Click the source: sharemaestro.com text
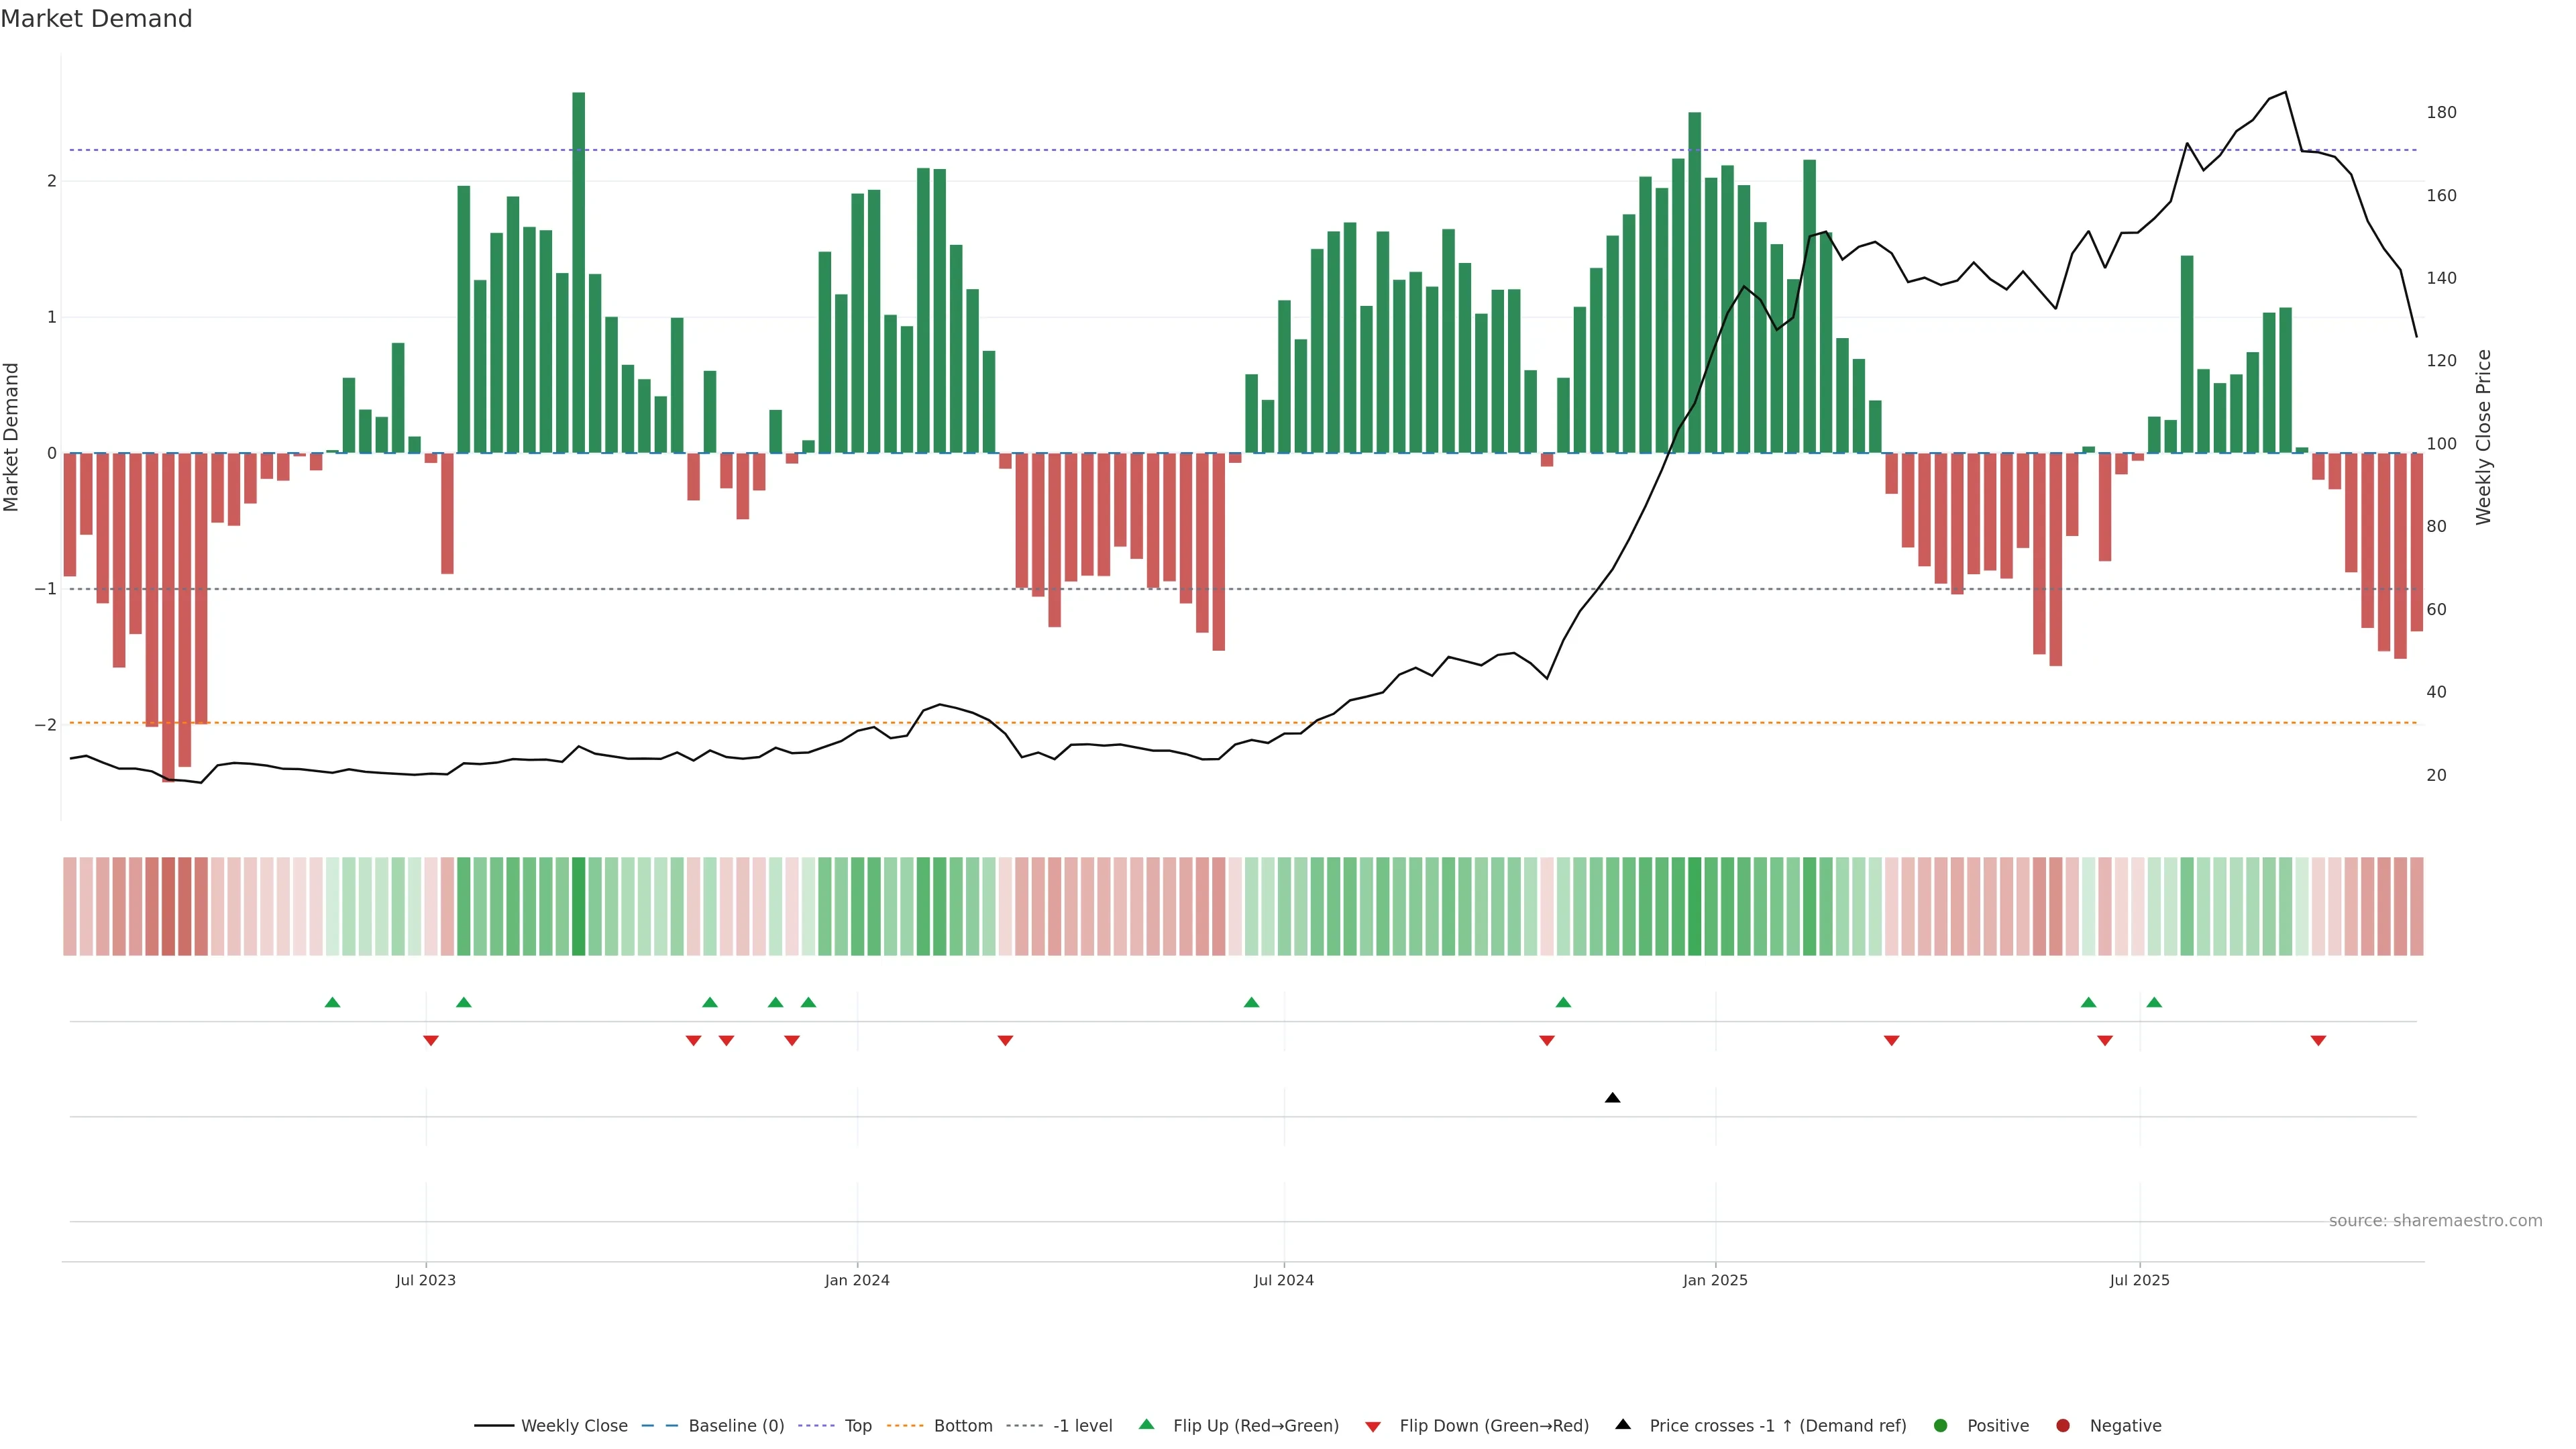2576x1449 pixels. click(x=2435, y=1221)
